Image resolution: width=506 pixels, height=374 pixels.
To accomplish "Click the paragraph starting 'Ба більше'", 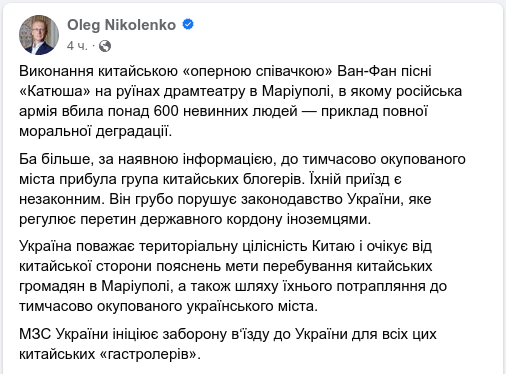I will tap(242, 189).
